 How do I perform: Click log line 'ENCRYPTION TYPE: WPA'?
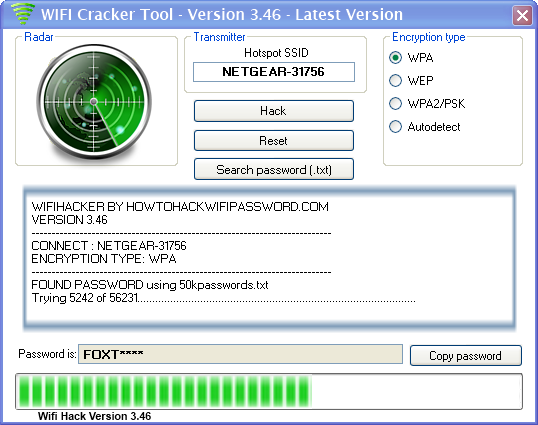coord(104,259)
